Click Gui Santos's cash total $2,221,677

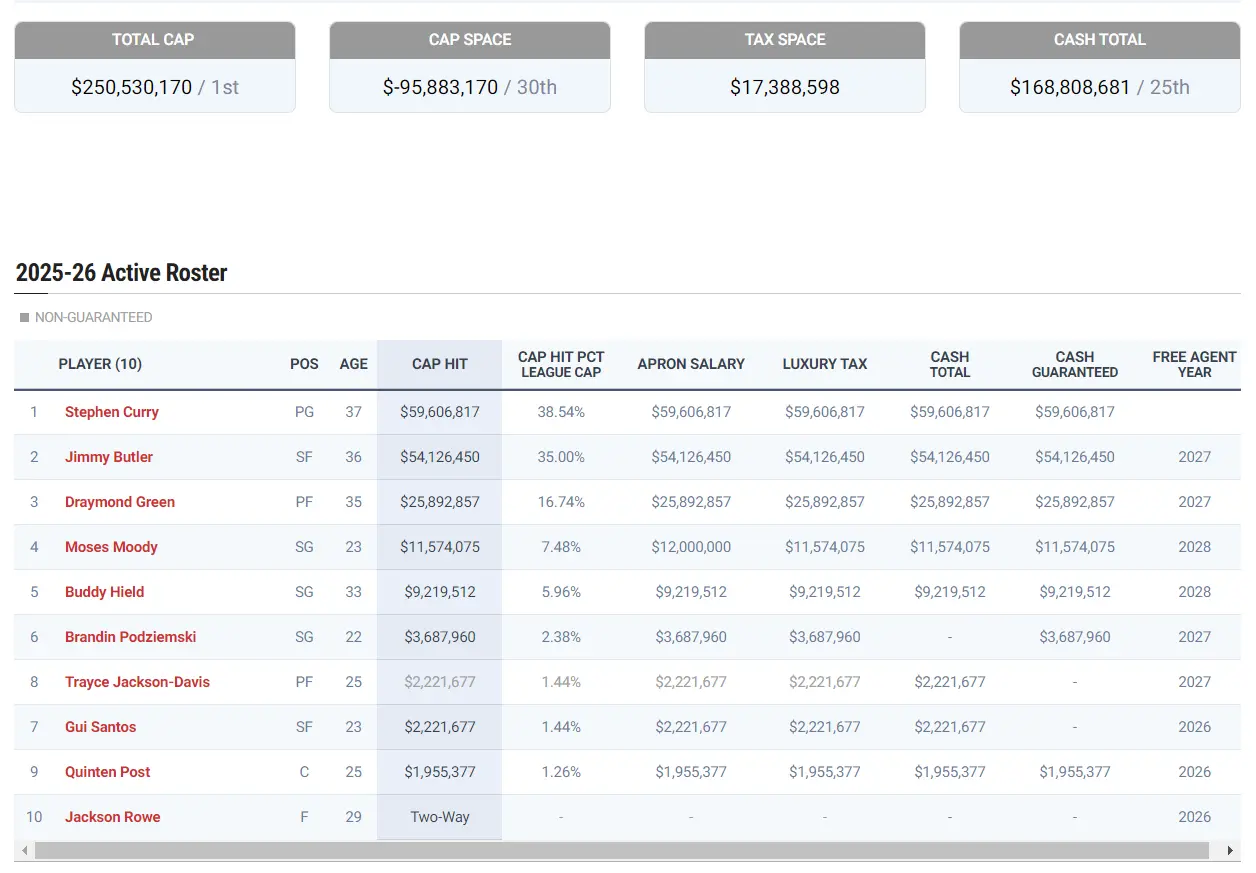pos(950,727)
